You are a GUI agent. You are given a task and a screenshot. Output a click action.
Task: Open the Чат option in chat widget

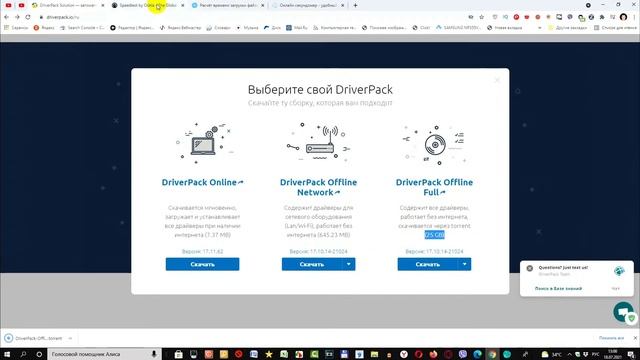(x=616, y=289)
